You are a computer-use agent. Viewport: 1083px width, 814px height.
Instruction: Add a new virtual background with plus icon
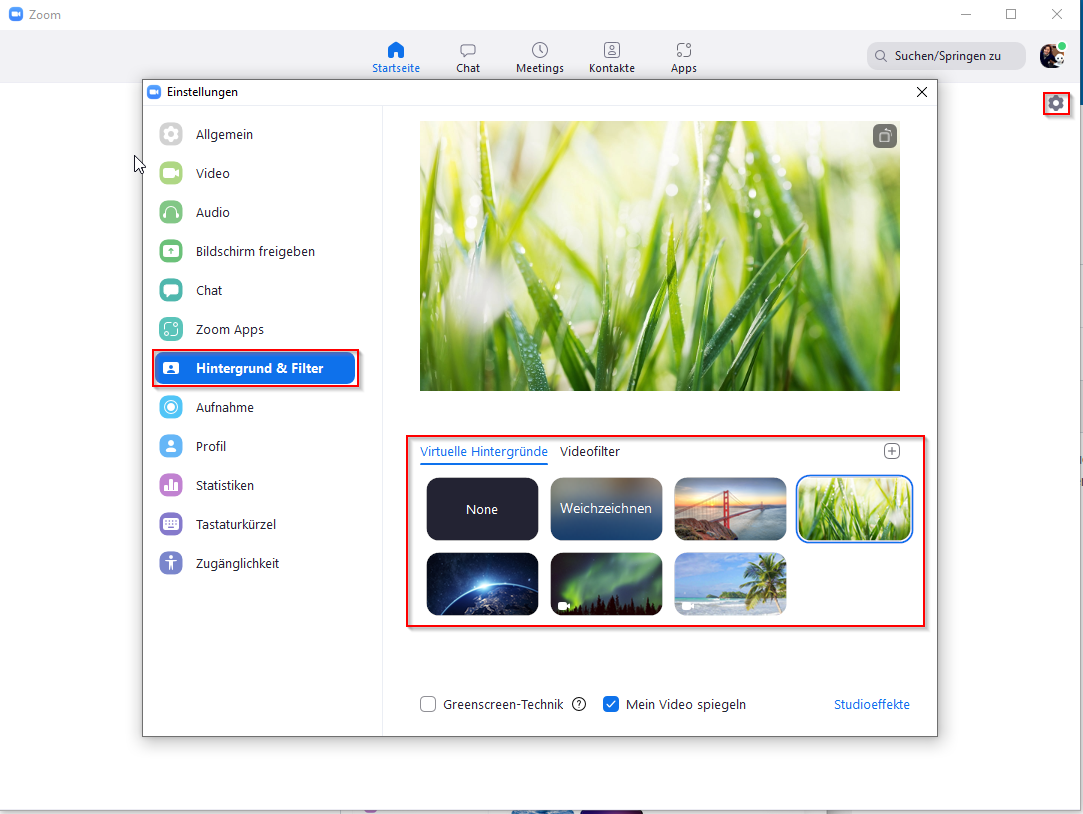tap(892, 451)
